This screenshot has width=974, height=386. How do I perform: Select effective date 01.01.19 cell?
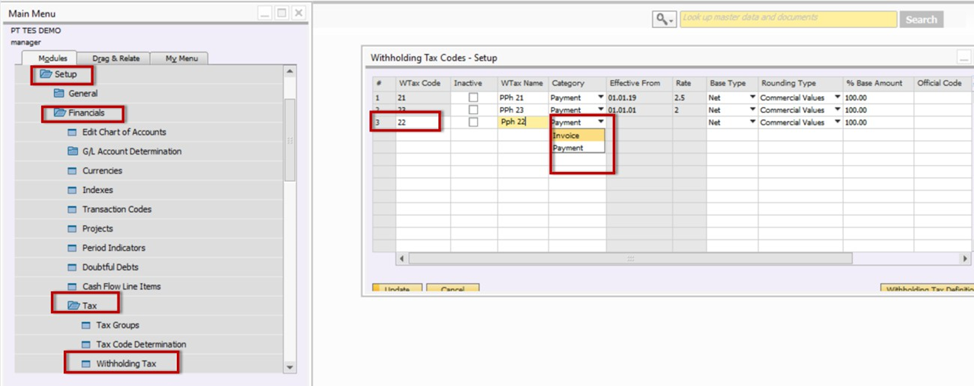click(639, 98)
